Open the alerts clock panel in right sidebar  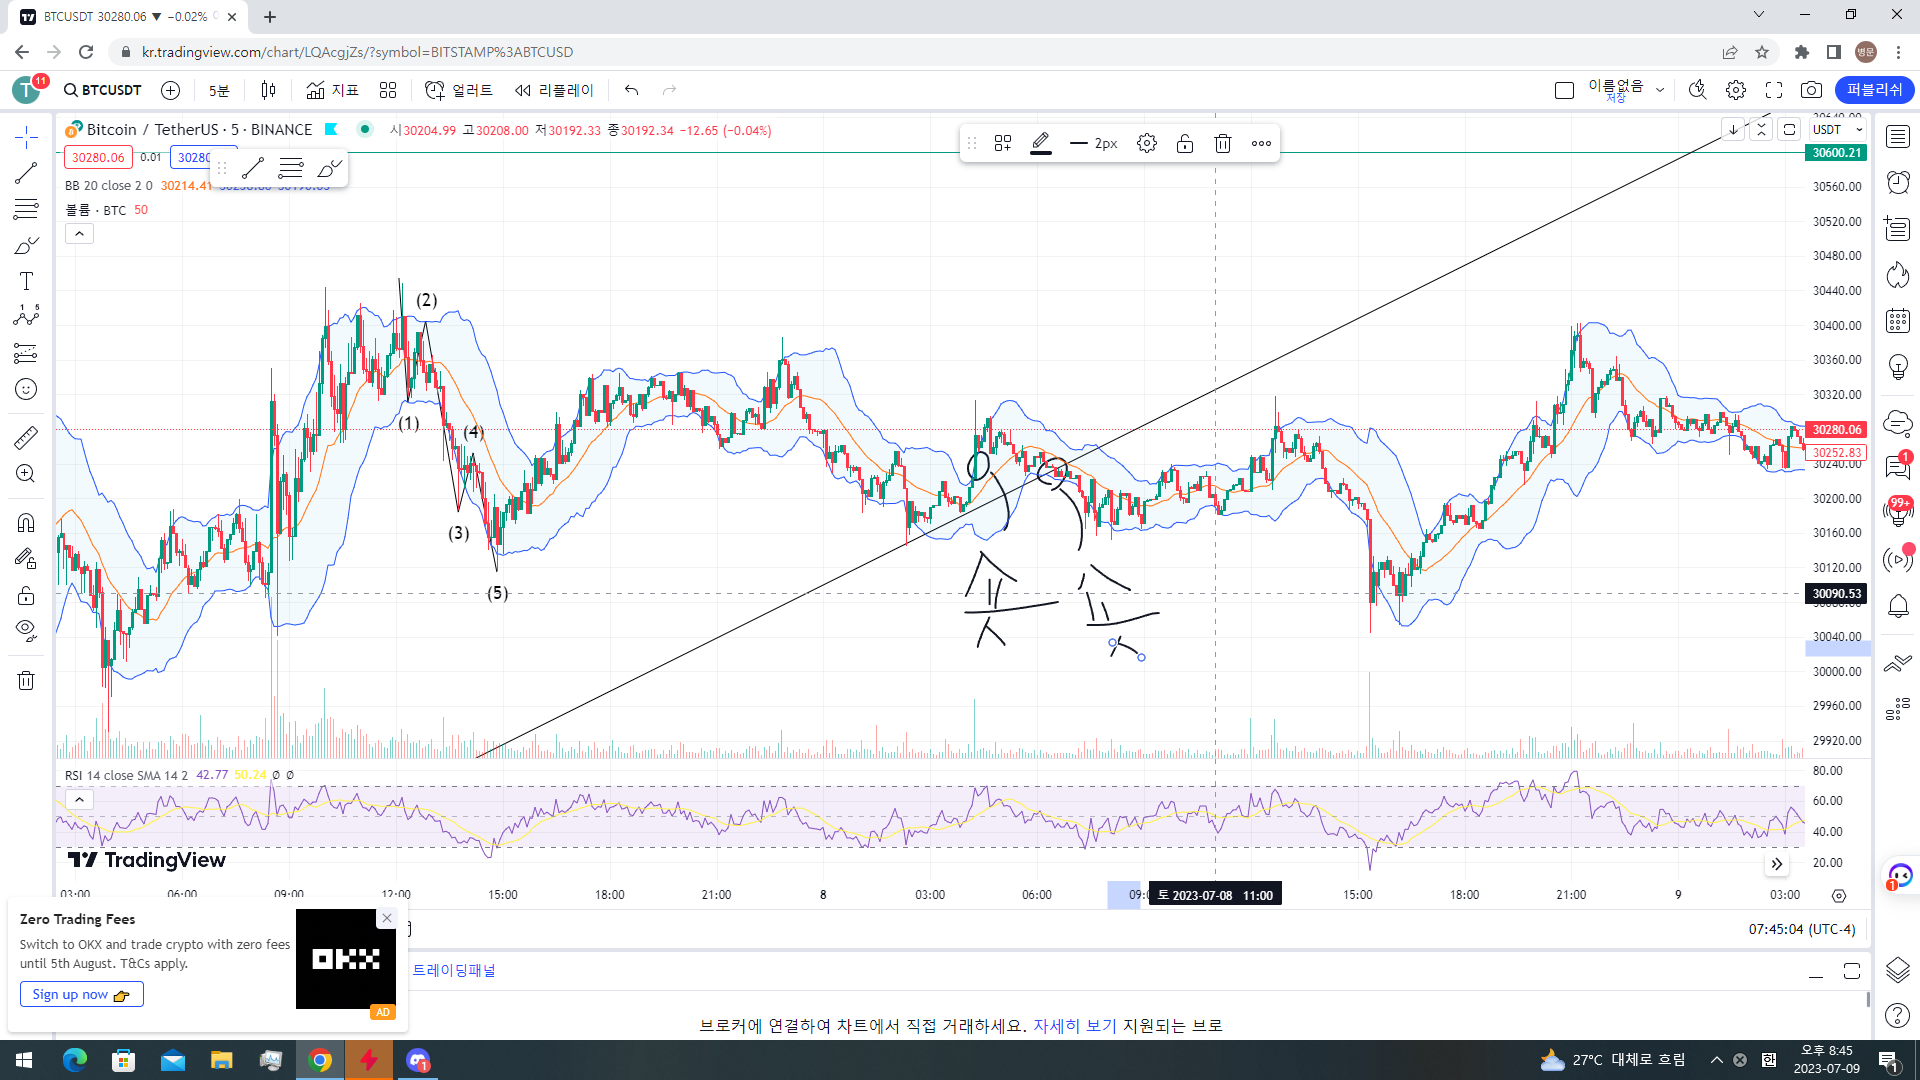(x=1898, y=182)
